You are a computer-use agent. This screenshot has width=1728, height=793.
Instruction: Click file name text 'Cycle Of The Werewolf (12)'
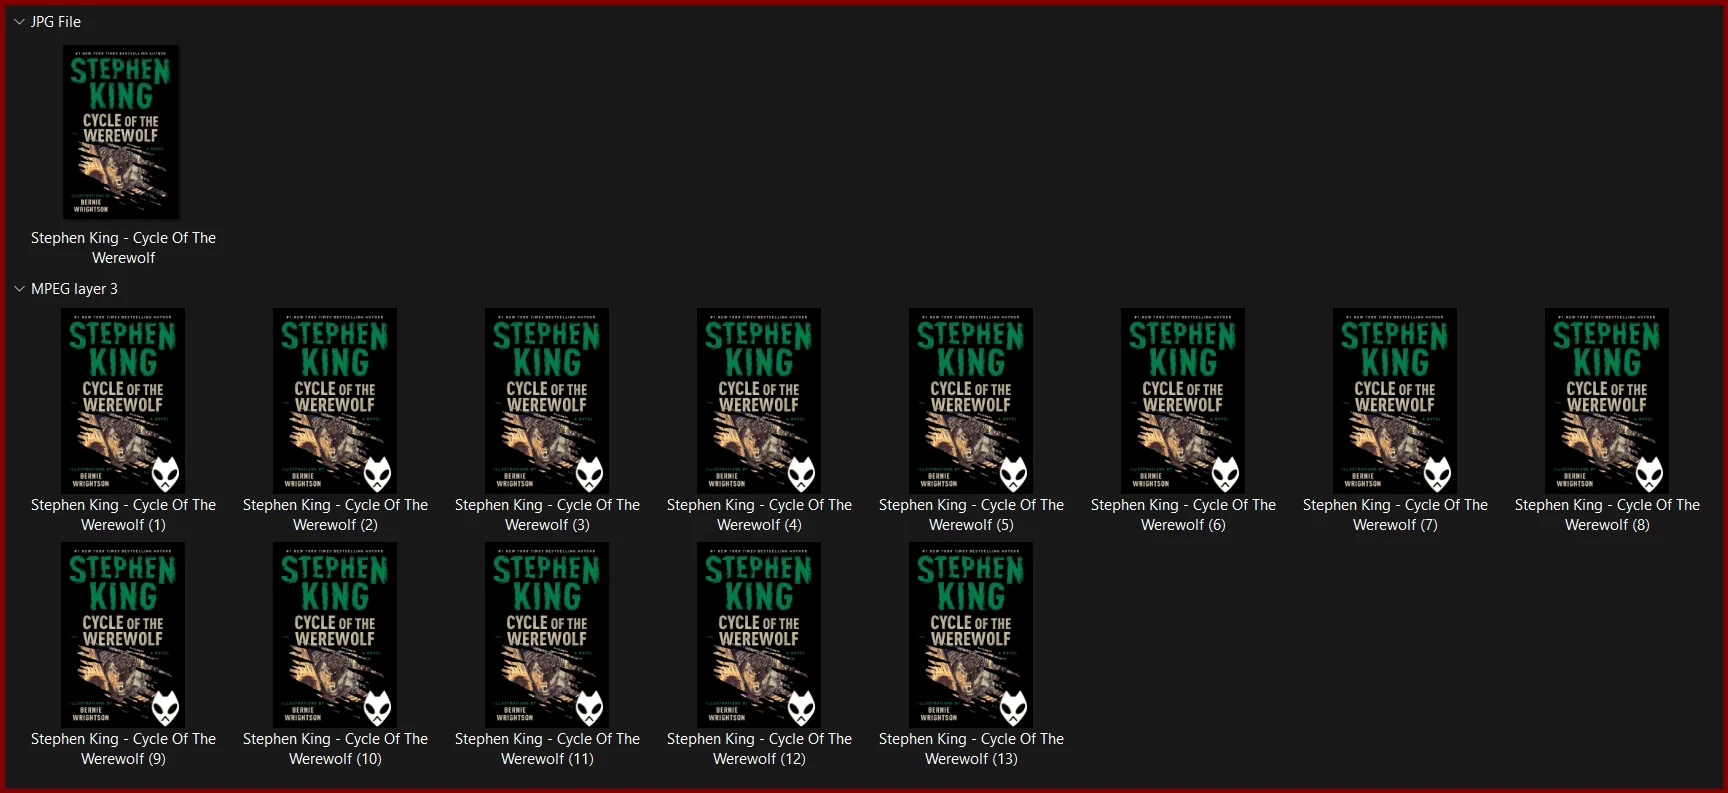click(759, 749)
